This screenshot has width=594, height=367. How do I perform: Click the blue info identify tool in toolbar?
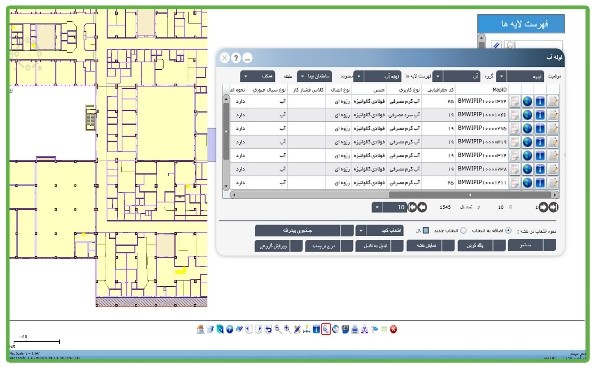(x=316, y=329)
